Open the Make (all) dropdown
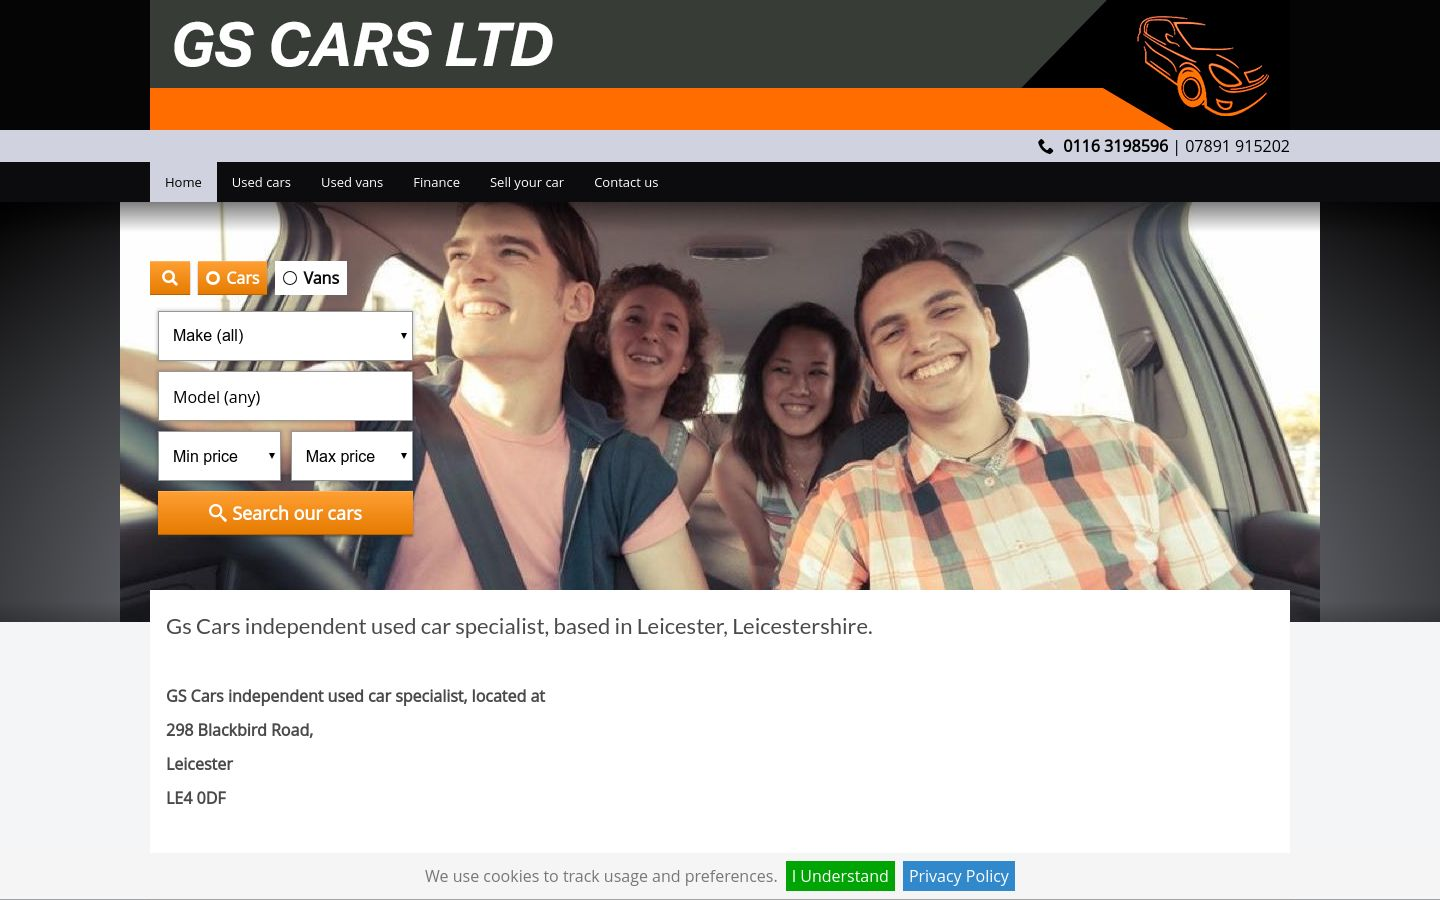 pyautogui.click(x=285, y=336)
